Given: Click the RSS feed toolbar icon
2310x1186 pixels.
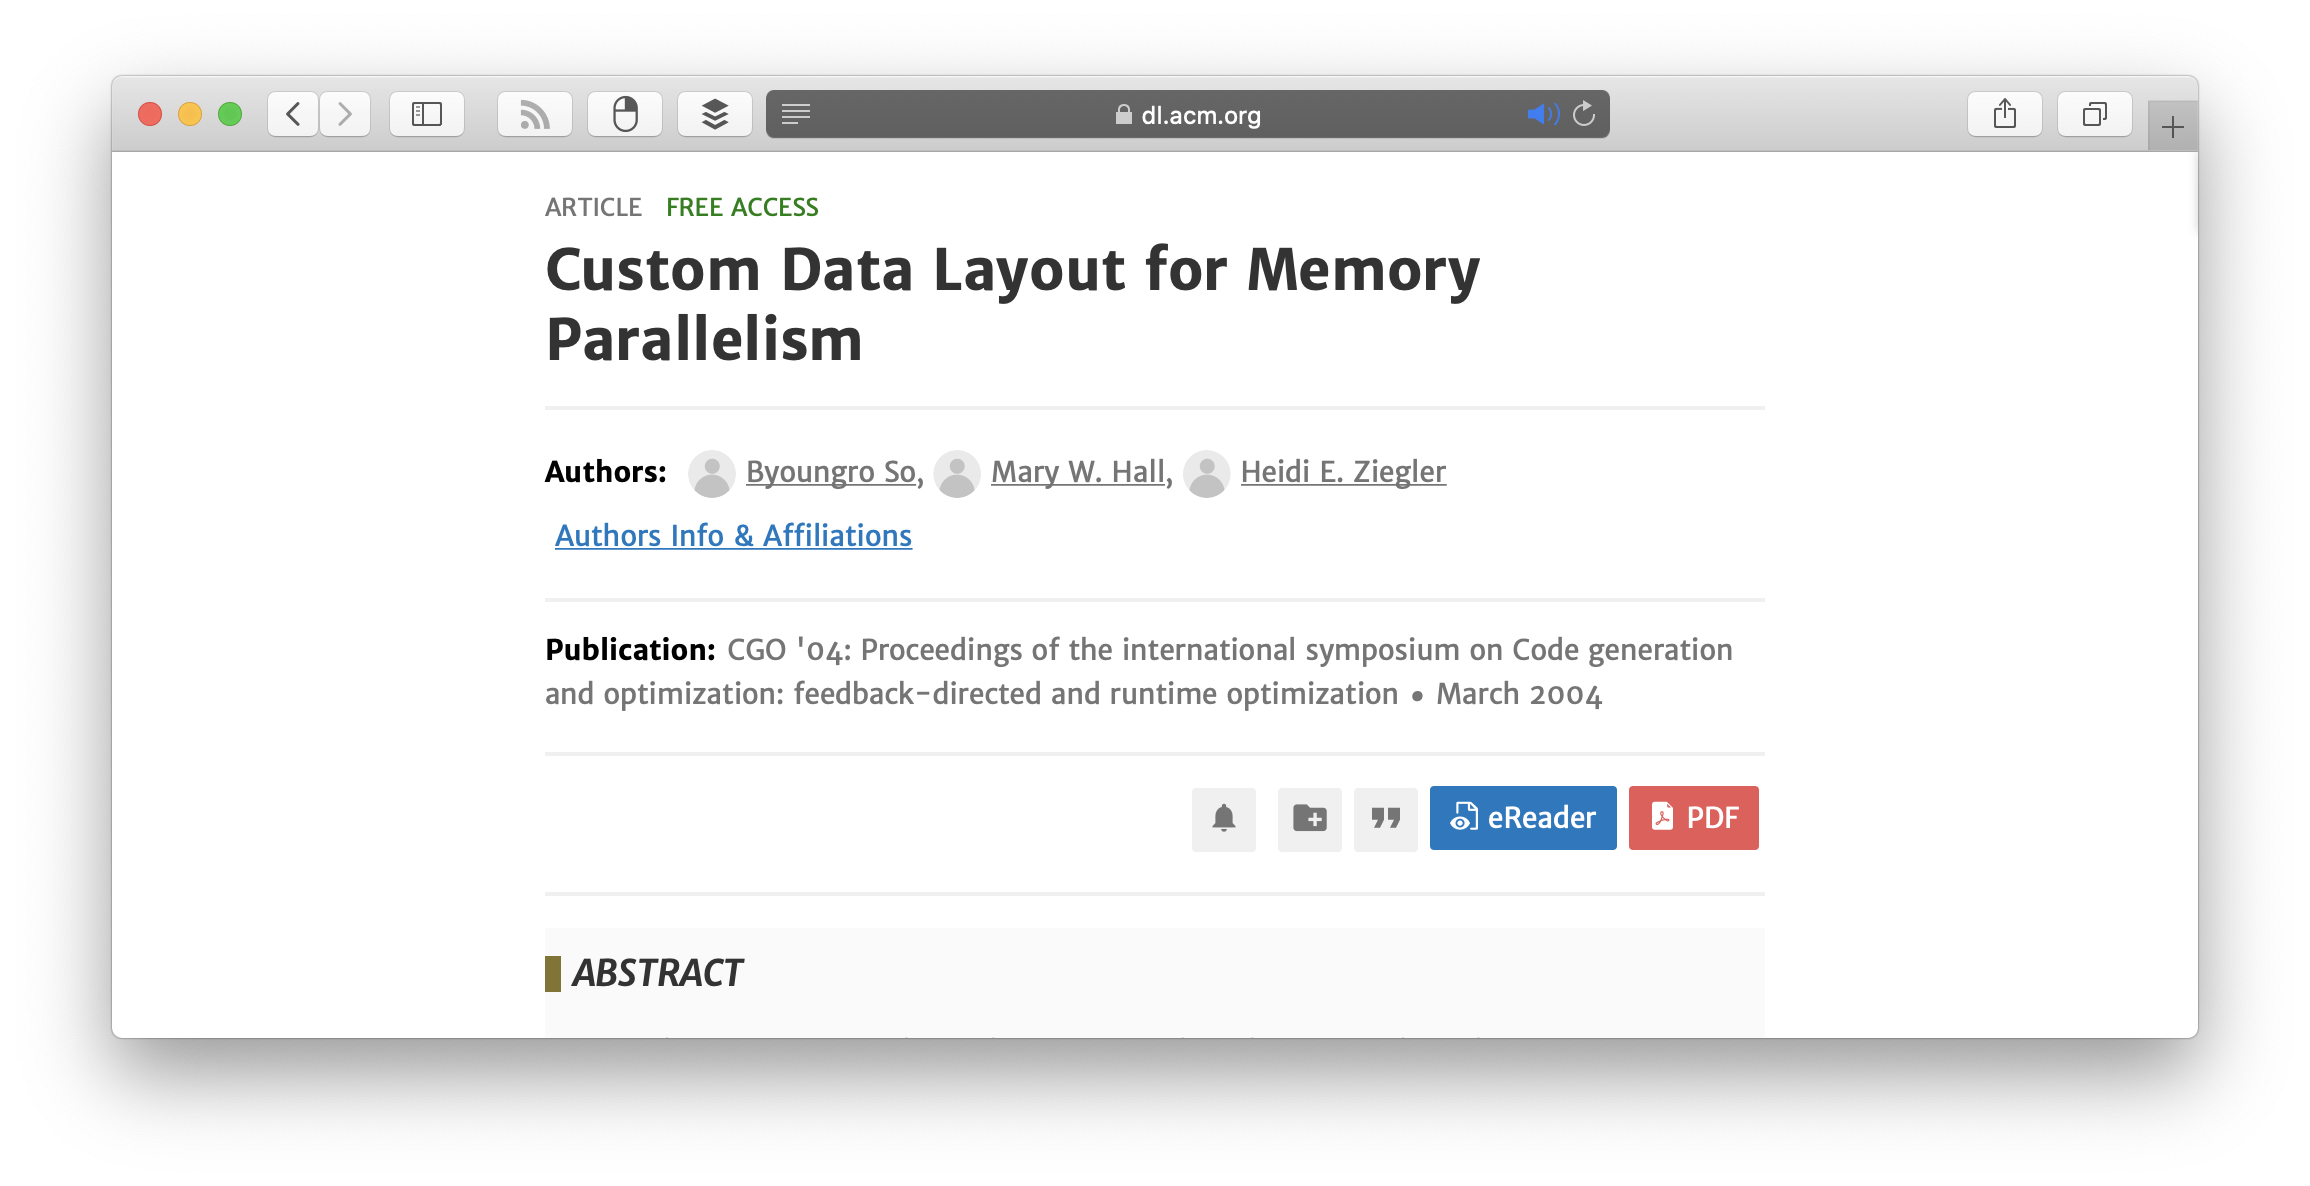Looking at the screenshot, I should pyautogui.click(x=535, y=114).
